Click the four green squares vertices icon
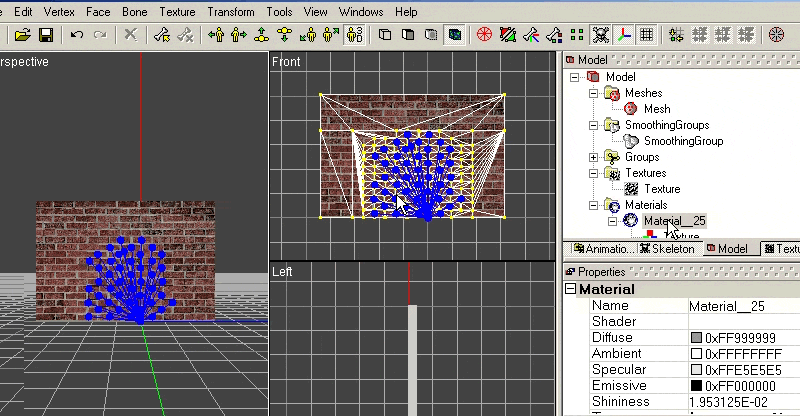The image size is (800, 416). click(577, 35)
